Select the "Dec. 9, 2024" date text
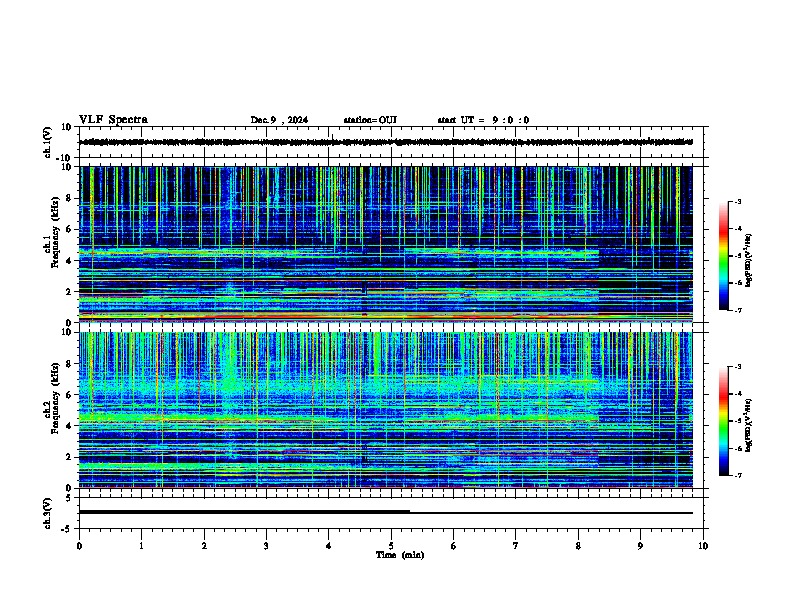This screenshot has width=792, height=612. point(279,120)
